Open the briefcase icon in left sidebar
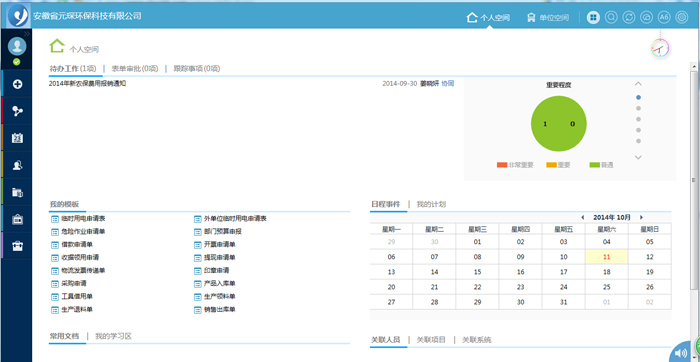Viewport: 700px width, 362px height. [x=17, y=246]
